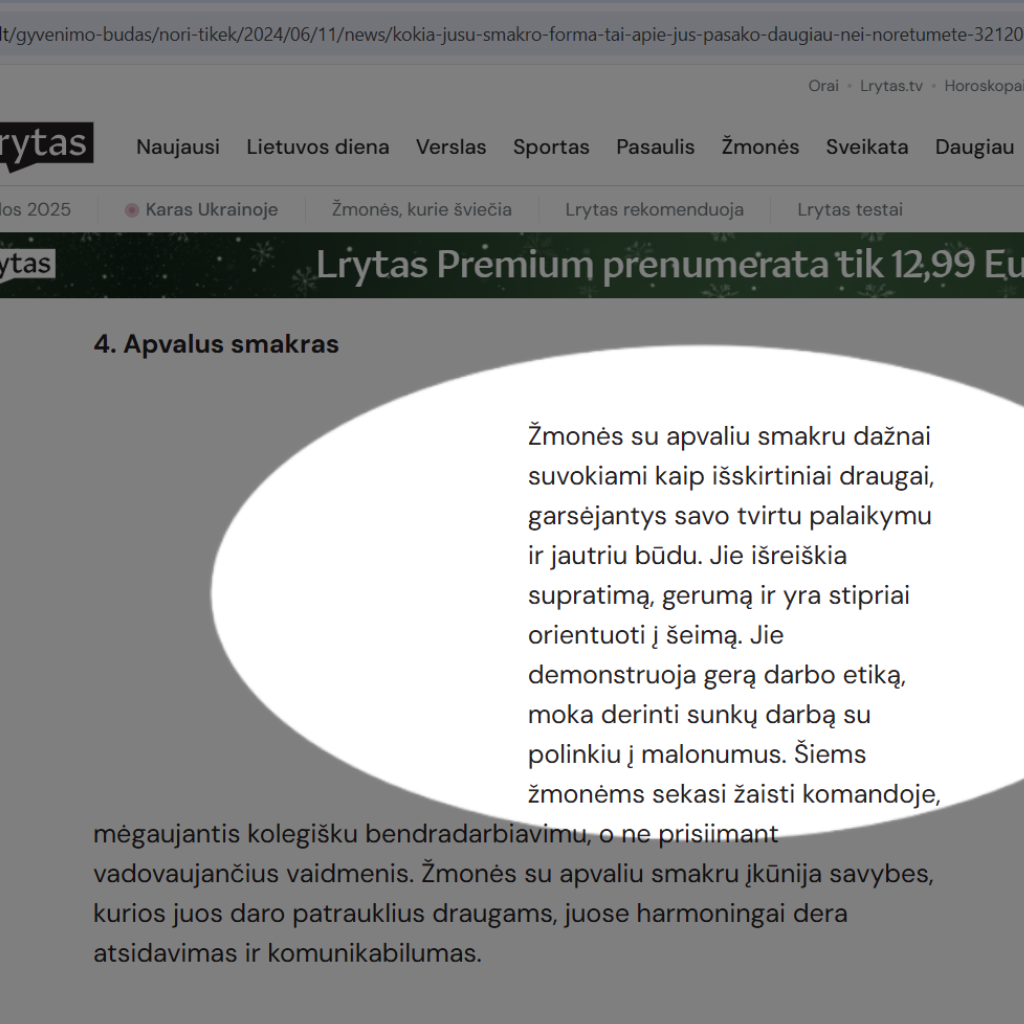Click the red icon beside Karas Ukrainoje
Image resolution: width=1024 pixels, height=1024 pixels.
coord(132,210)
